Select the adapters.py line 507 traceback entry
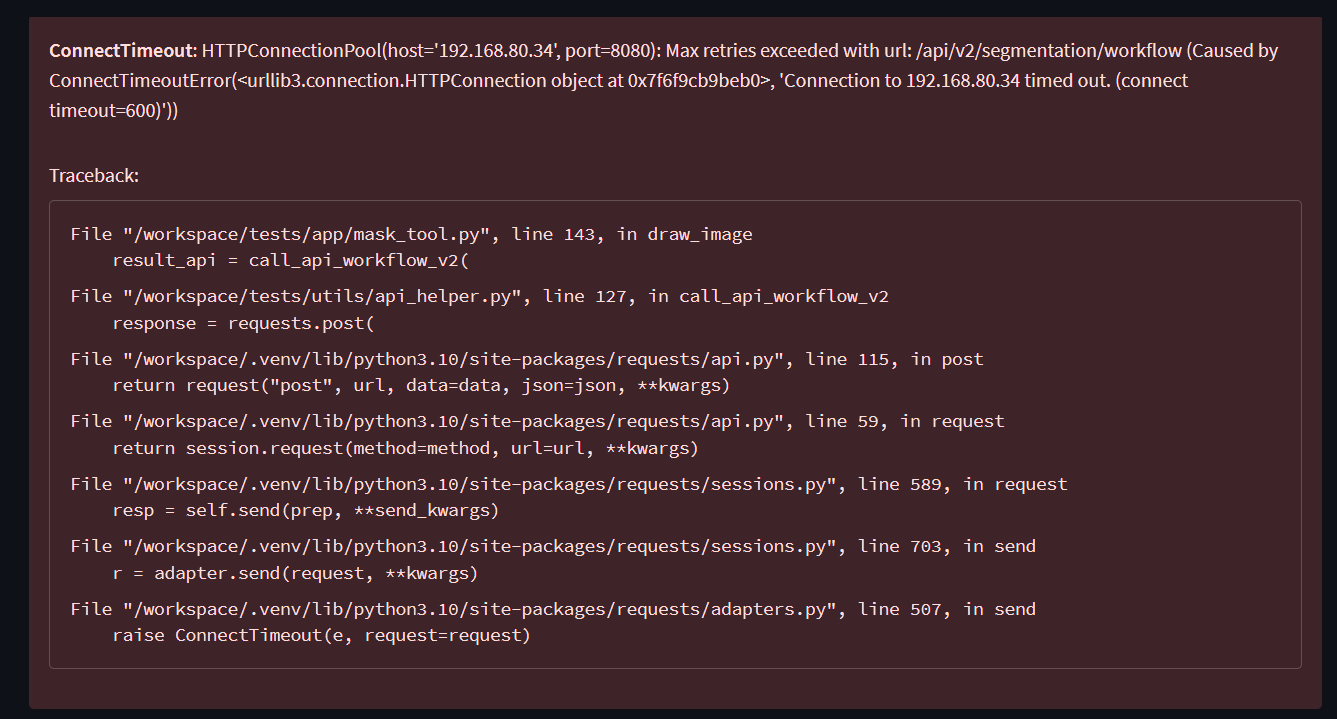This screenshot has height=719, width=1337. click(x=552, y=609)
